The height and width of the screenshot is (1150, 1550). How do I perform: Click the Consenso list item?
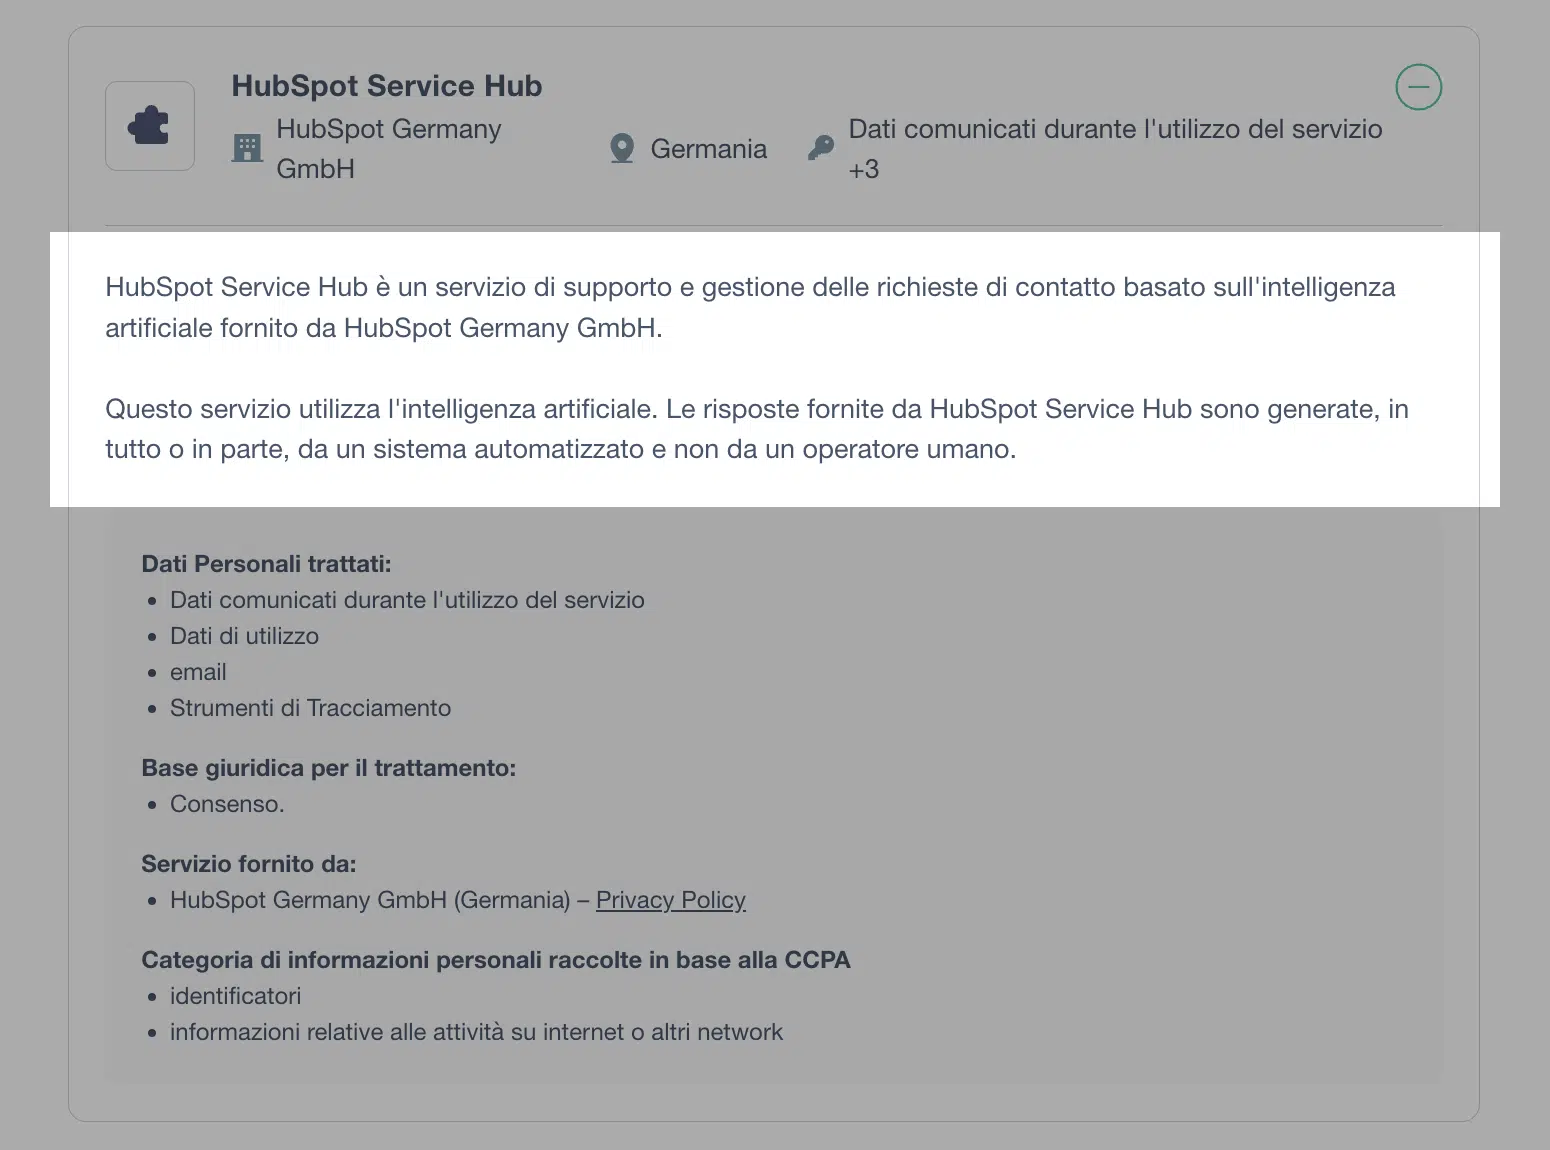click(x=227, y=804)
